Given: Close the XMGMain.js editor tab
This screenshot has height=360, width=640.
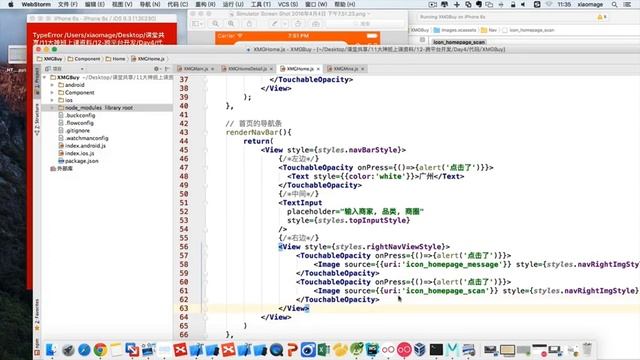Looking at the screenshot, I should (x=213, y=69).
